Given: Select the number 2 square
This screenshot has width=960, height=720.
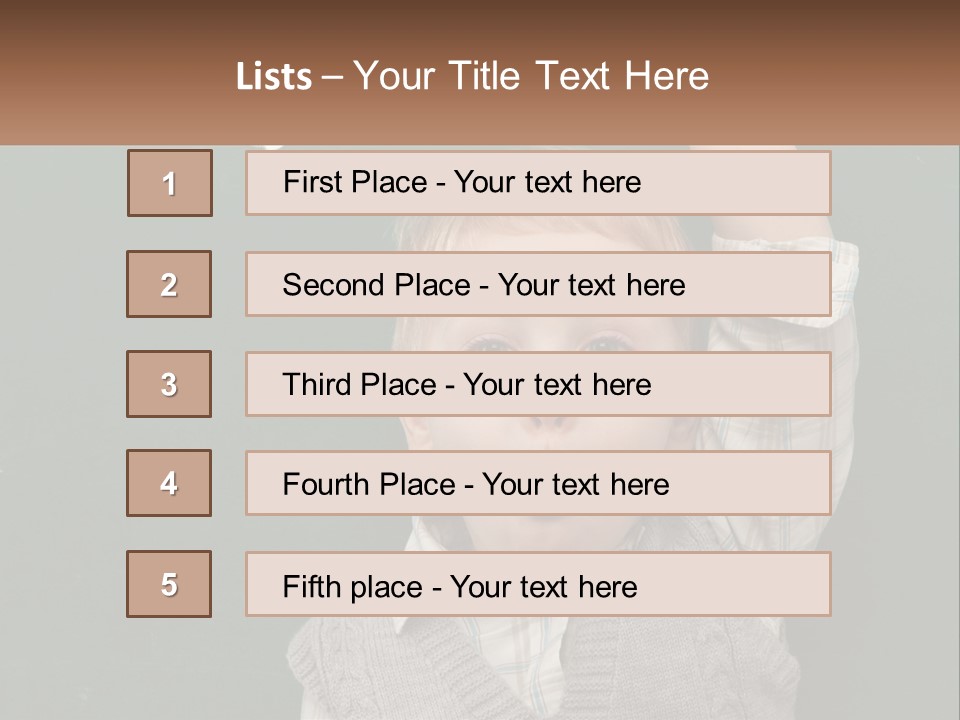Looking at the screenshot, I should (169, 284).
